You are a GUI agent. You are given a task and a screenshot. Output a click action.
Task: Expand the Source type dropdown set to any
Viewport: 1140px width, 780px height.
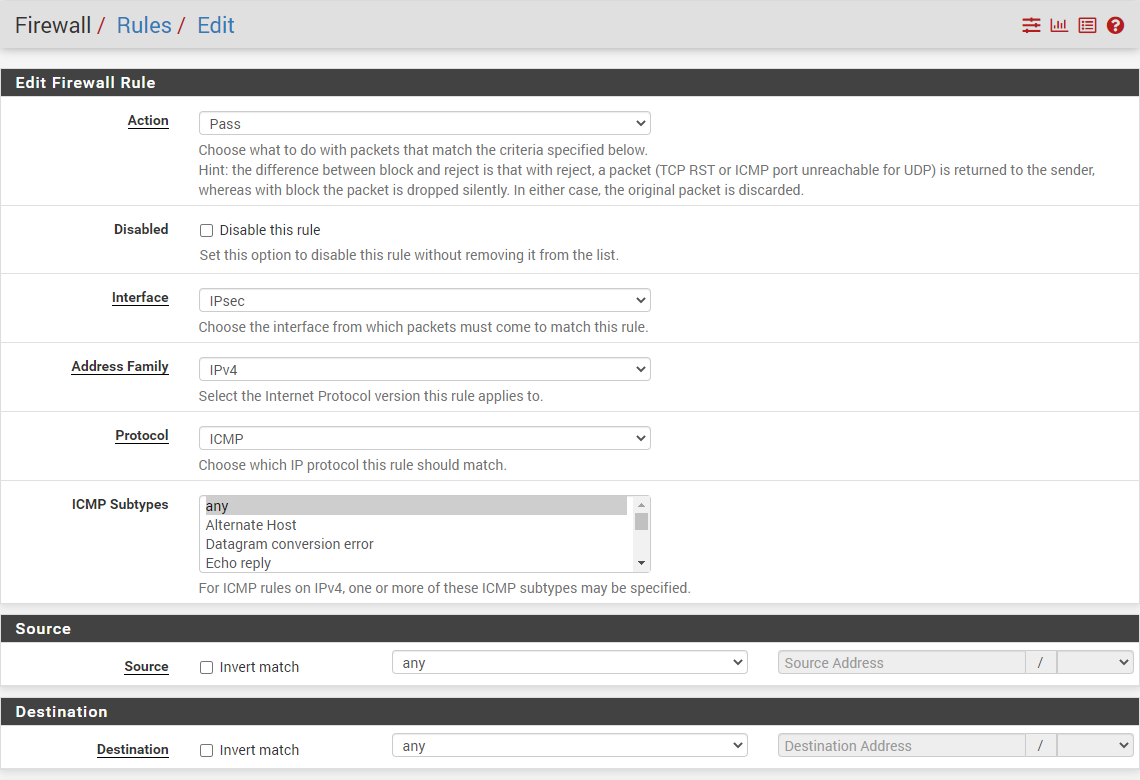click(569, 663)
